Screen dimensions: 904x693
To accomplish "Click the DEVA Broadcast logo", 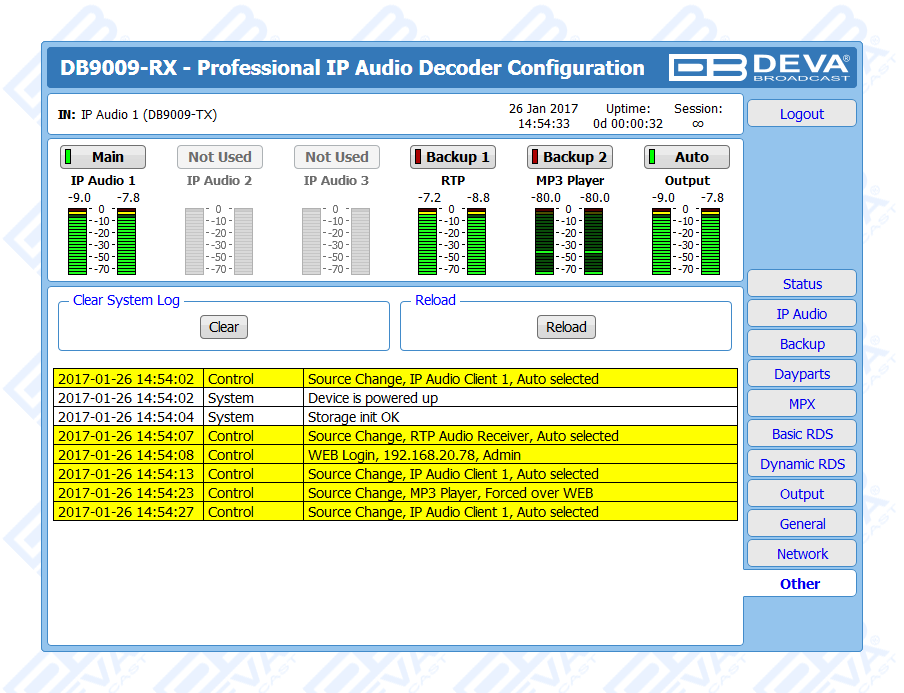I will (x=760, y=67).
